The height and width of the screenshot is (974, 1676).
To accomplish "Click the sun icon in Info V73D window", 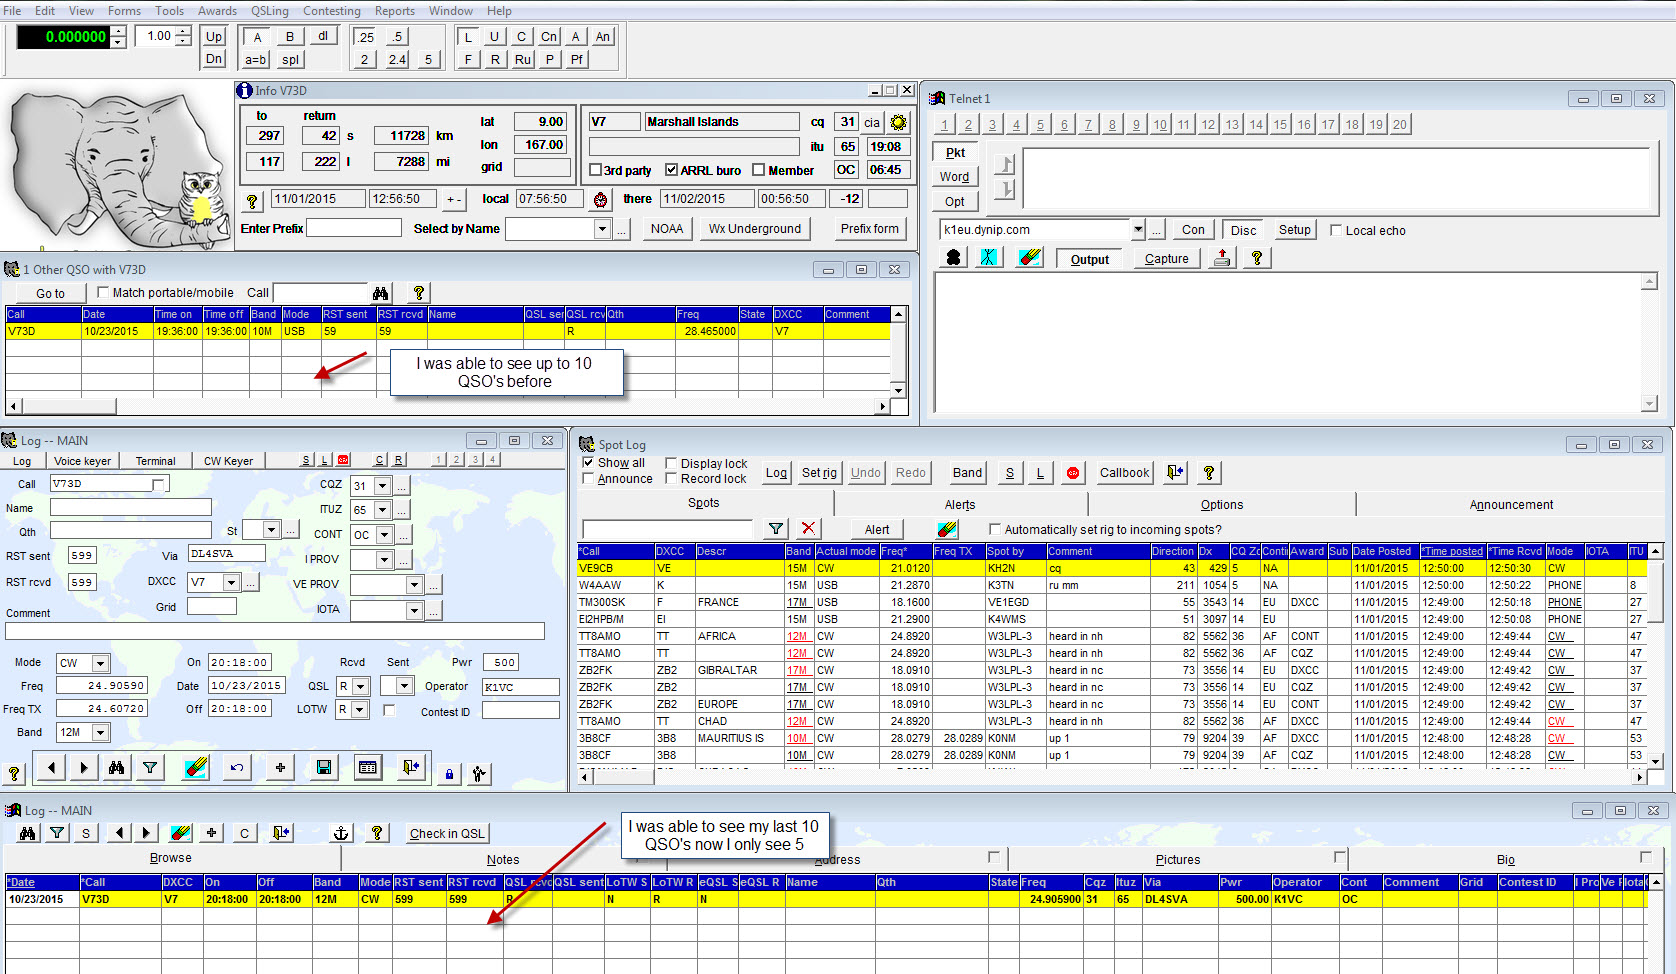I will pyautogui.click(x=898, y=122).
